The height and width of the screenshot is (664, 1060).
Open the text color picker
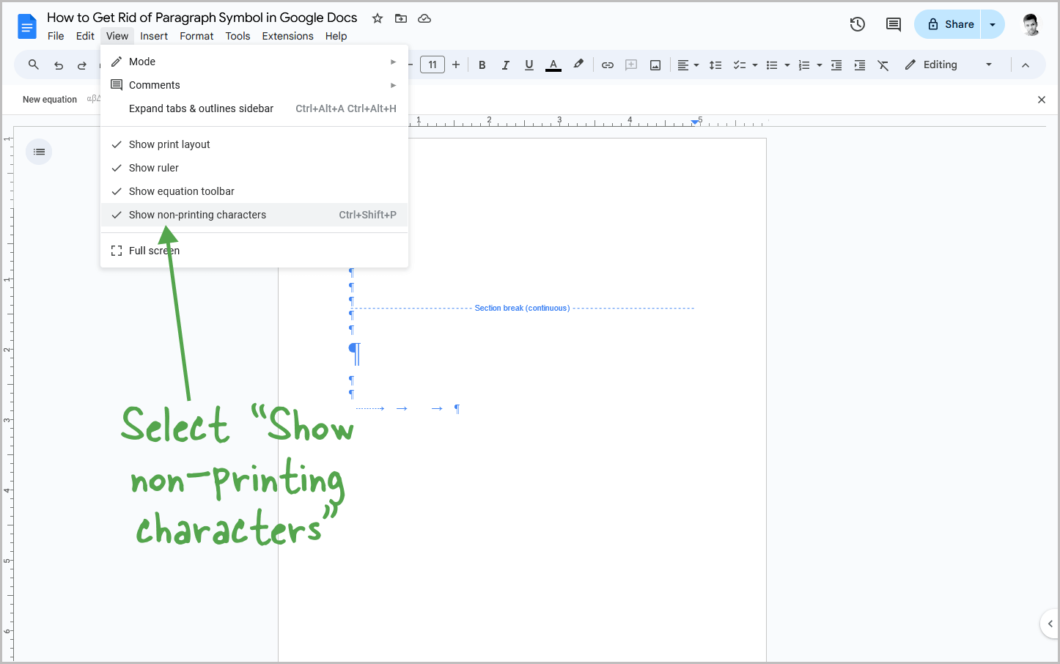pos(553,65)
